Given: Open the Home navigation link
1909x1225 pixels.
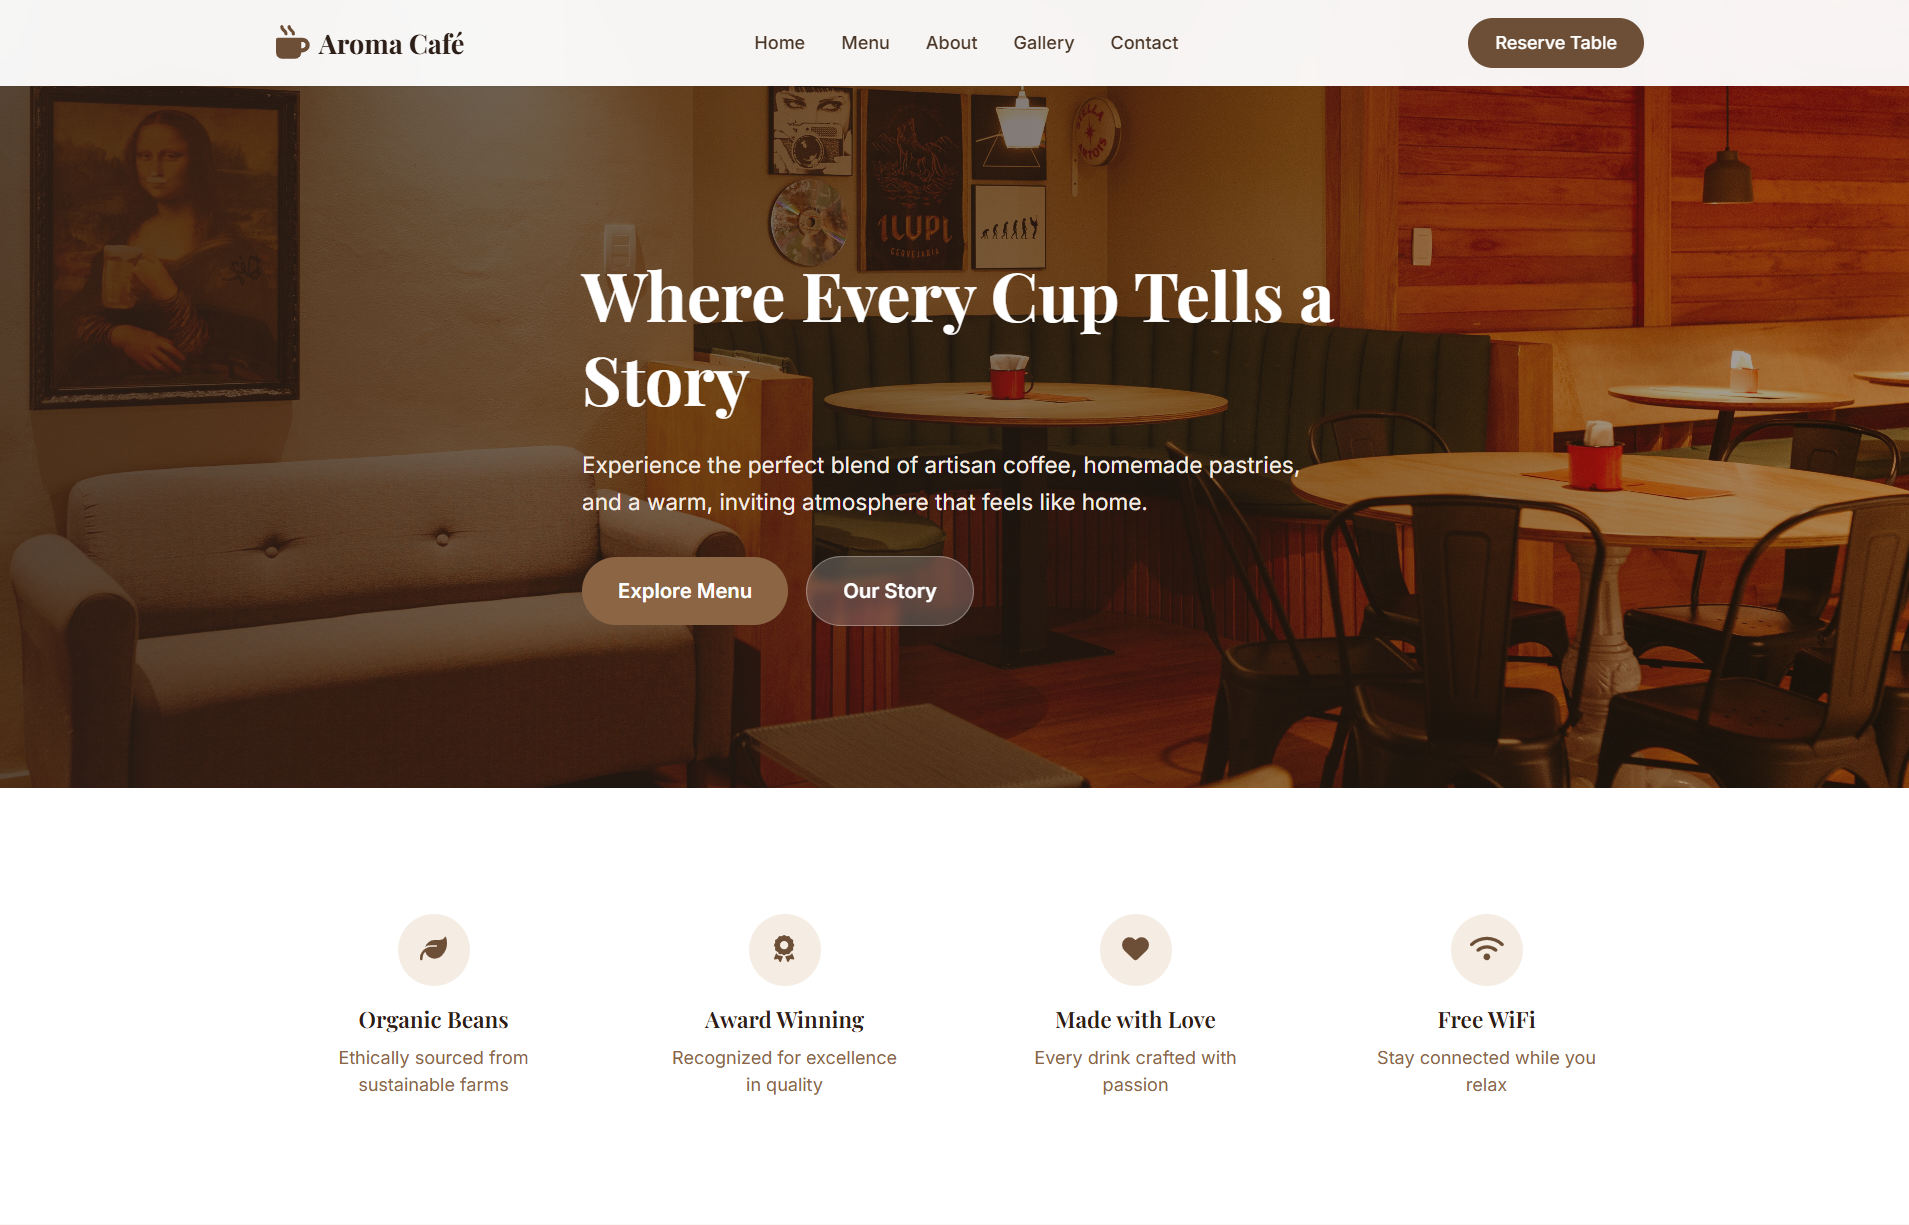Looking at the screenshot, I should coord(779,43).
